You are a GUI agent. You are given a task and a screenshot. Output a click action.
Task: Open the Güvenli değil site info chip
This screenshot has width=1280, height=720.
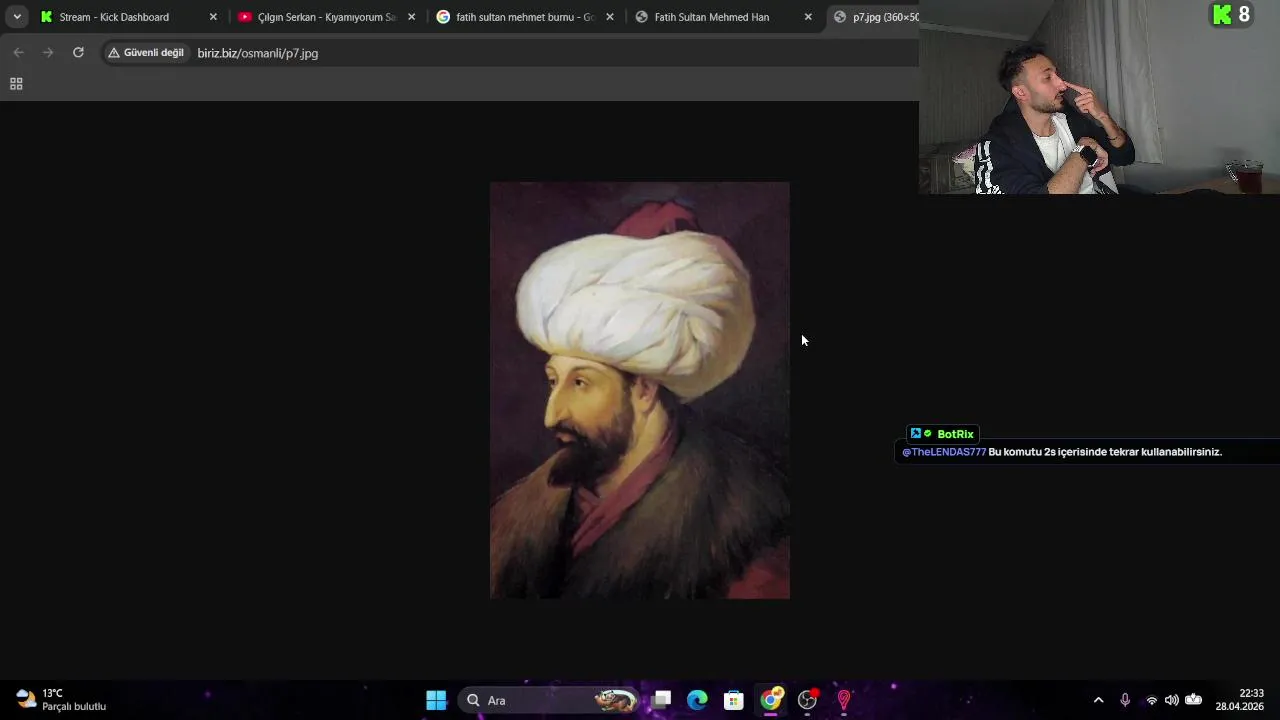tap(146, 53)
